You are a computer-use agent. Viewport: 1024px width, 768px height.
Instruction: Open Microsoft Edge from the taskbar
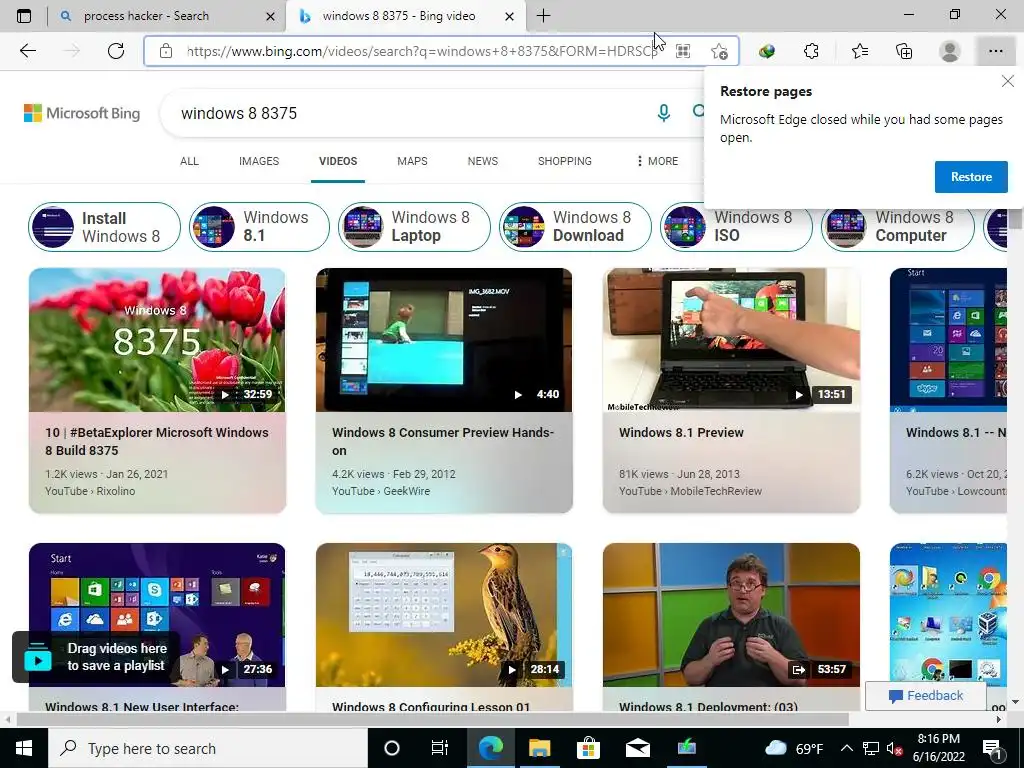point(490,748)
